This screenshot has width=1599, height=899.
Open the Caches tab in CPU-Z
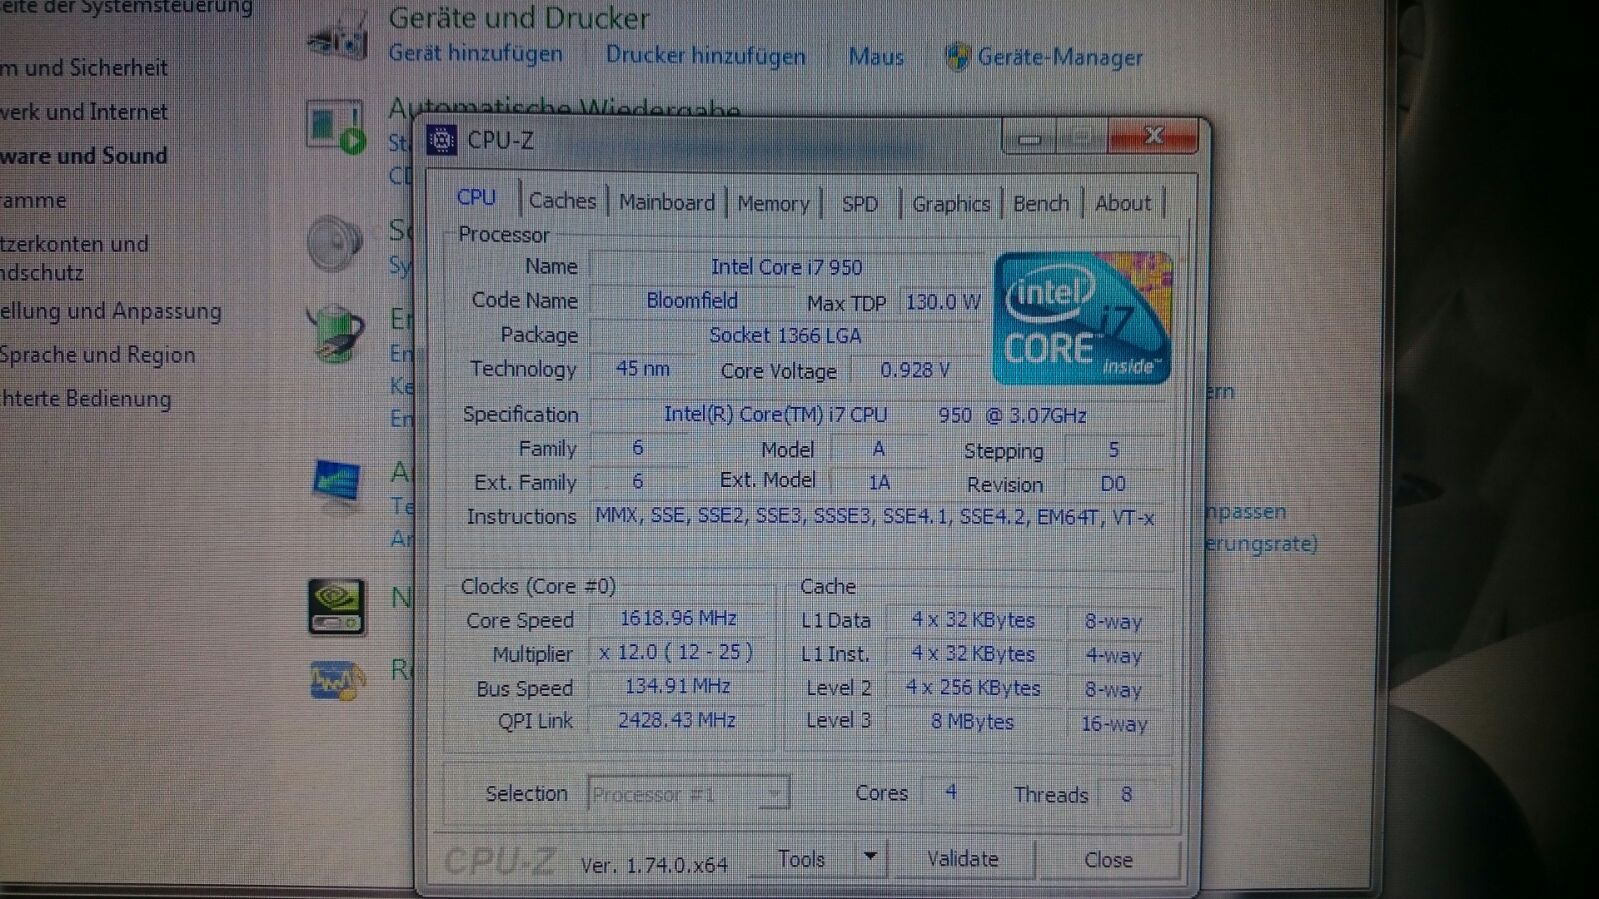point(562,201)
